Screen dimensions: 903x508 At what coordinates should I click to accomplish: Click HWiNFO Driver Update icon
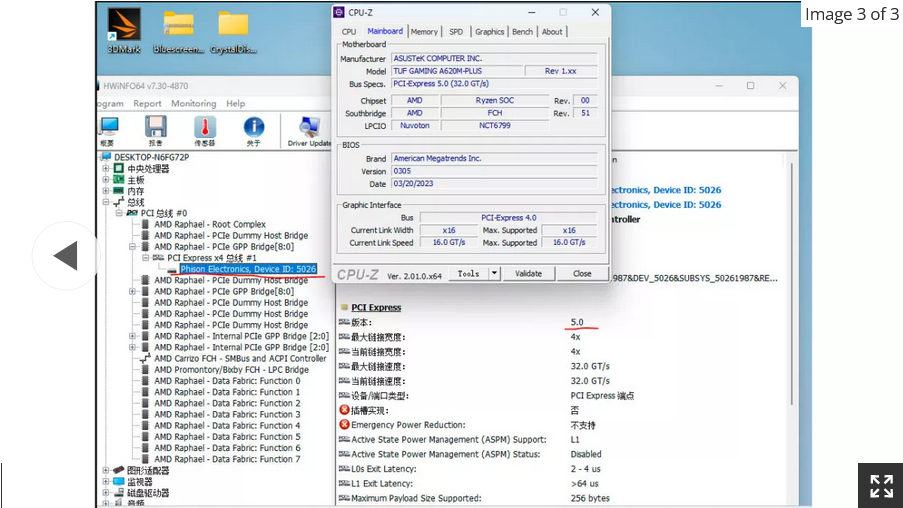[x=309, y=131]
